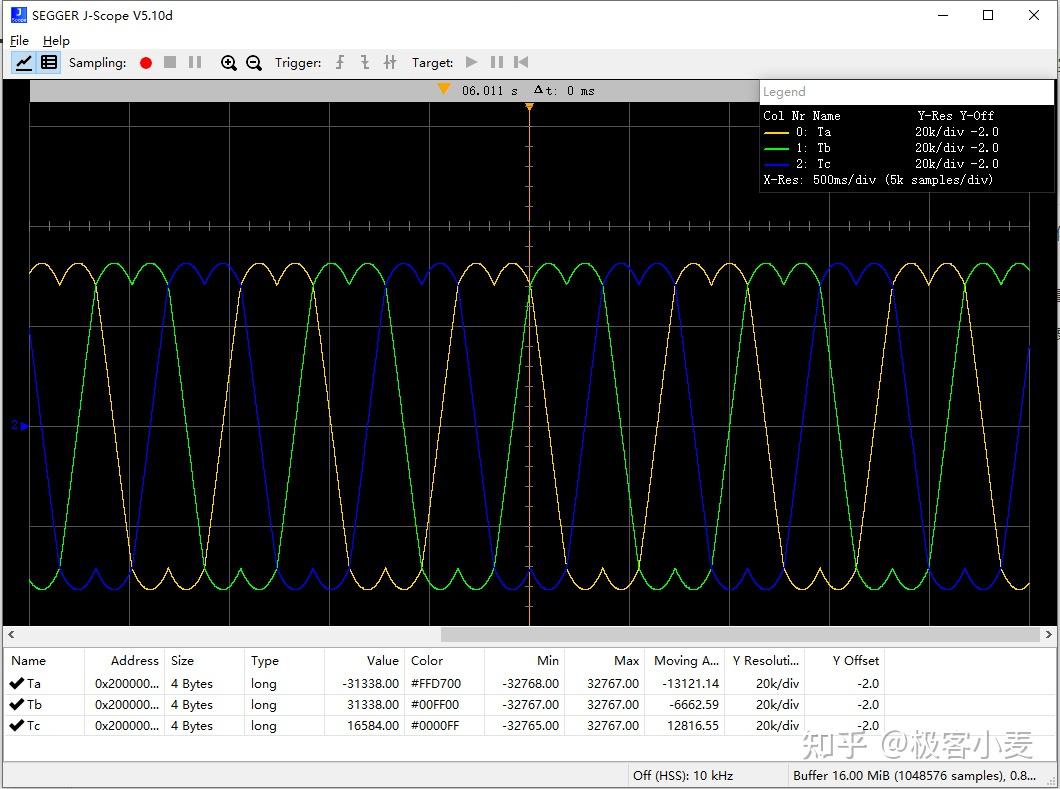Select the both edges trigger icon
The width and height of the screenshot is (1060, 789).
(x=390, y=62)
